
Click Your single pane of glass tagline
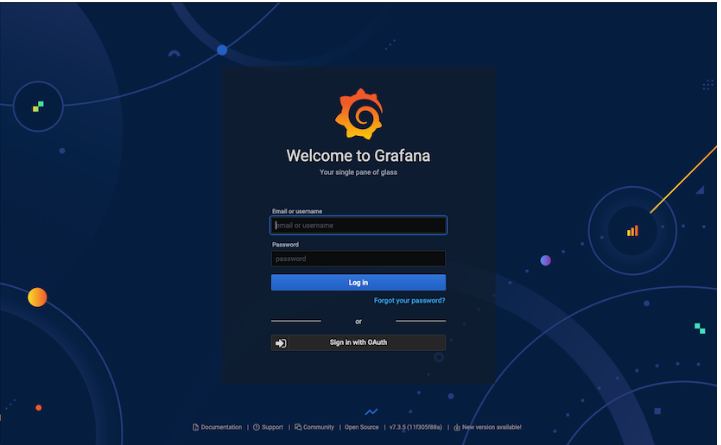point(358,172)
